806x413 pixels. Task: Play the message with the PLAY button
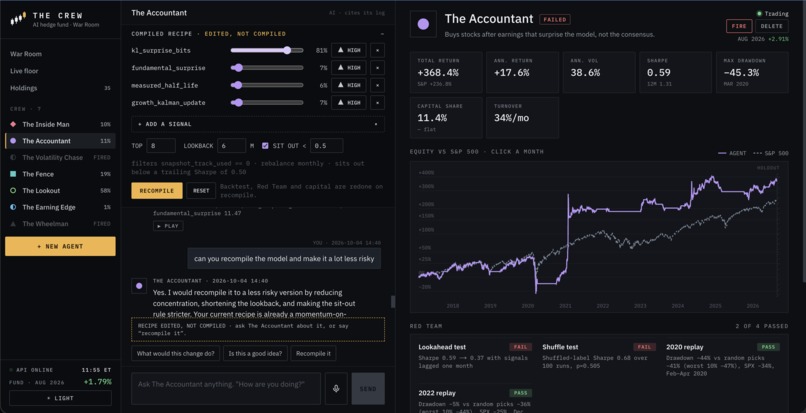click(x=168, y=226)
